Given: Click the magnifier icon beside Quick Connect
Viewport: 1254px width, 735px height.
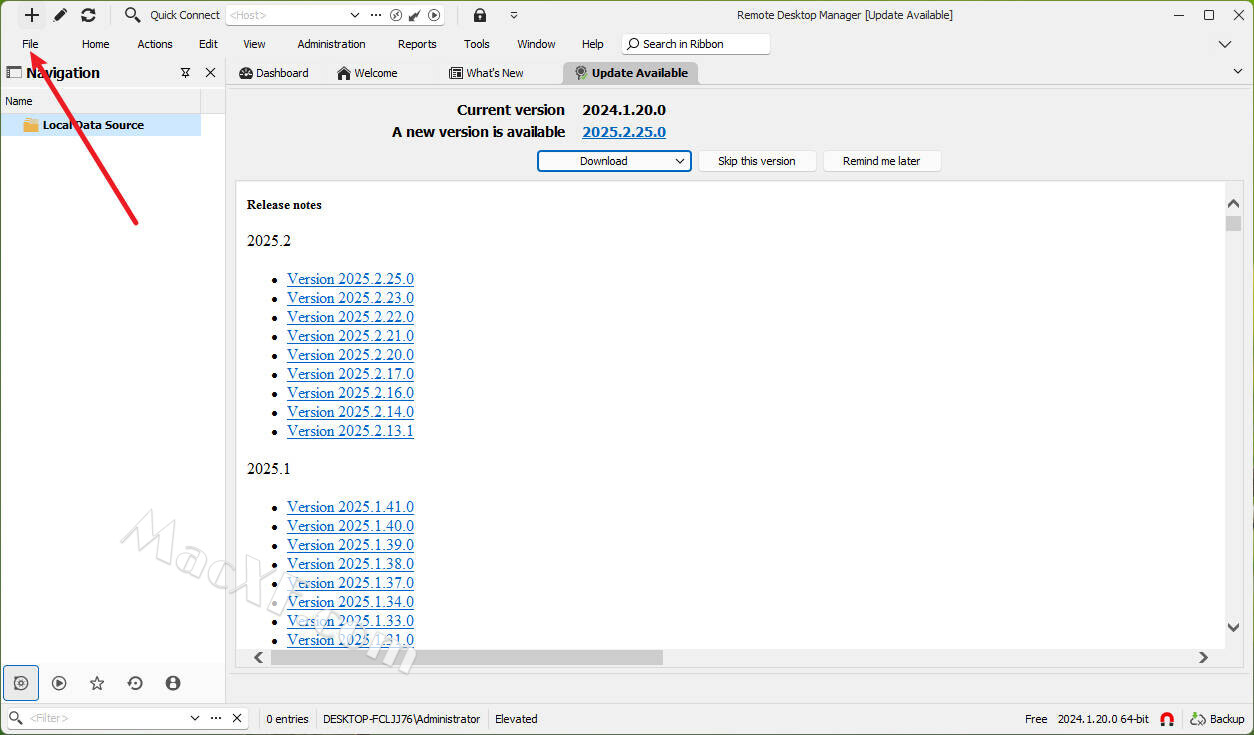Looking at the screenshot, I should 132,15.
